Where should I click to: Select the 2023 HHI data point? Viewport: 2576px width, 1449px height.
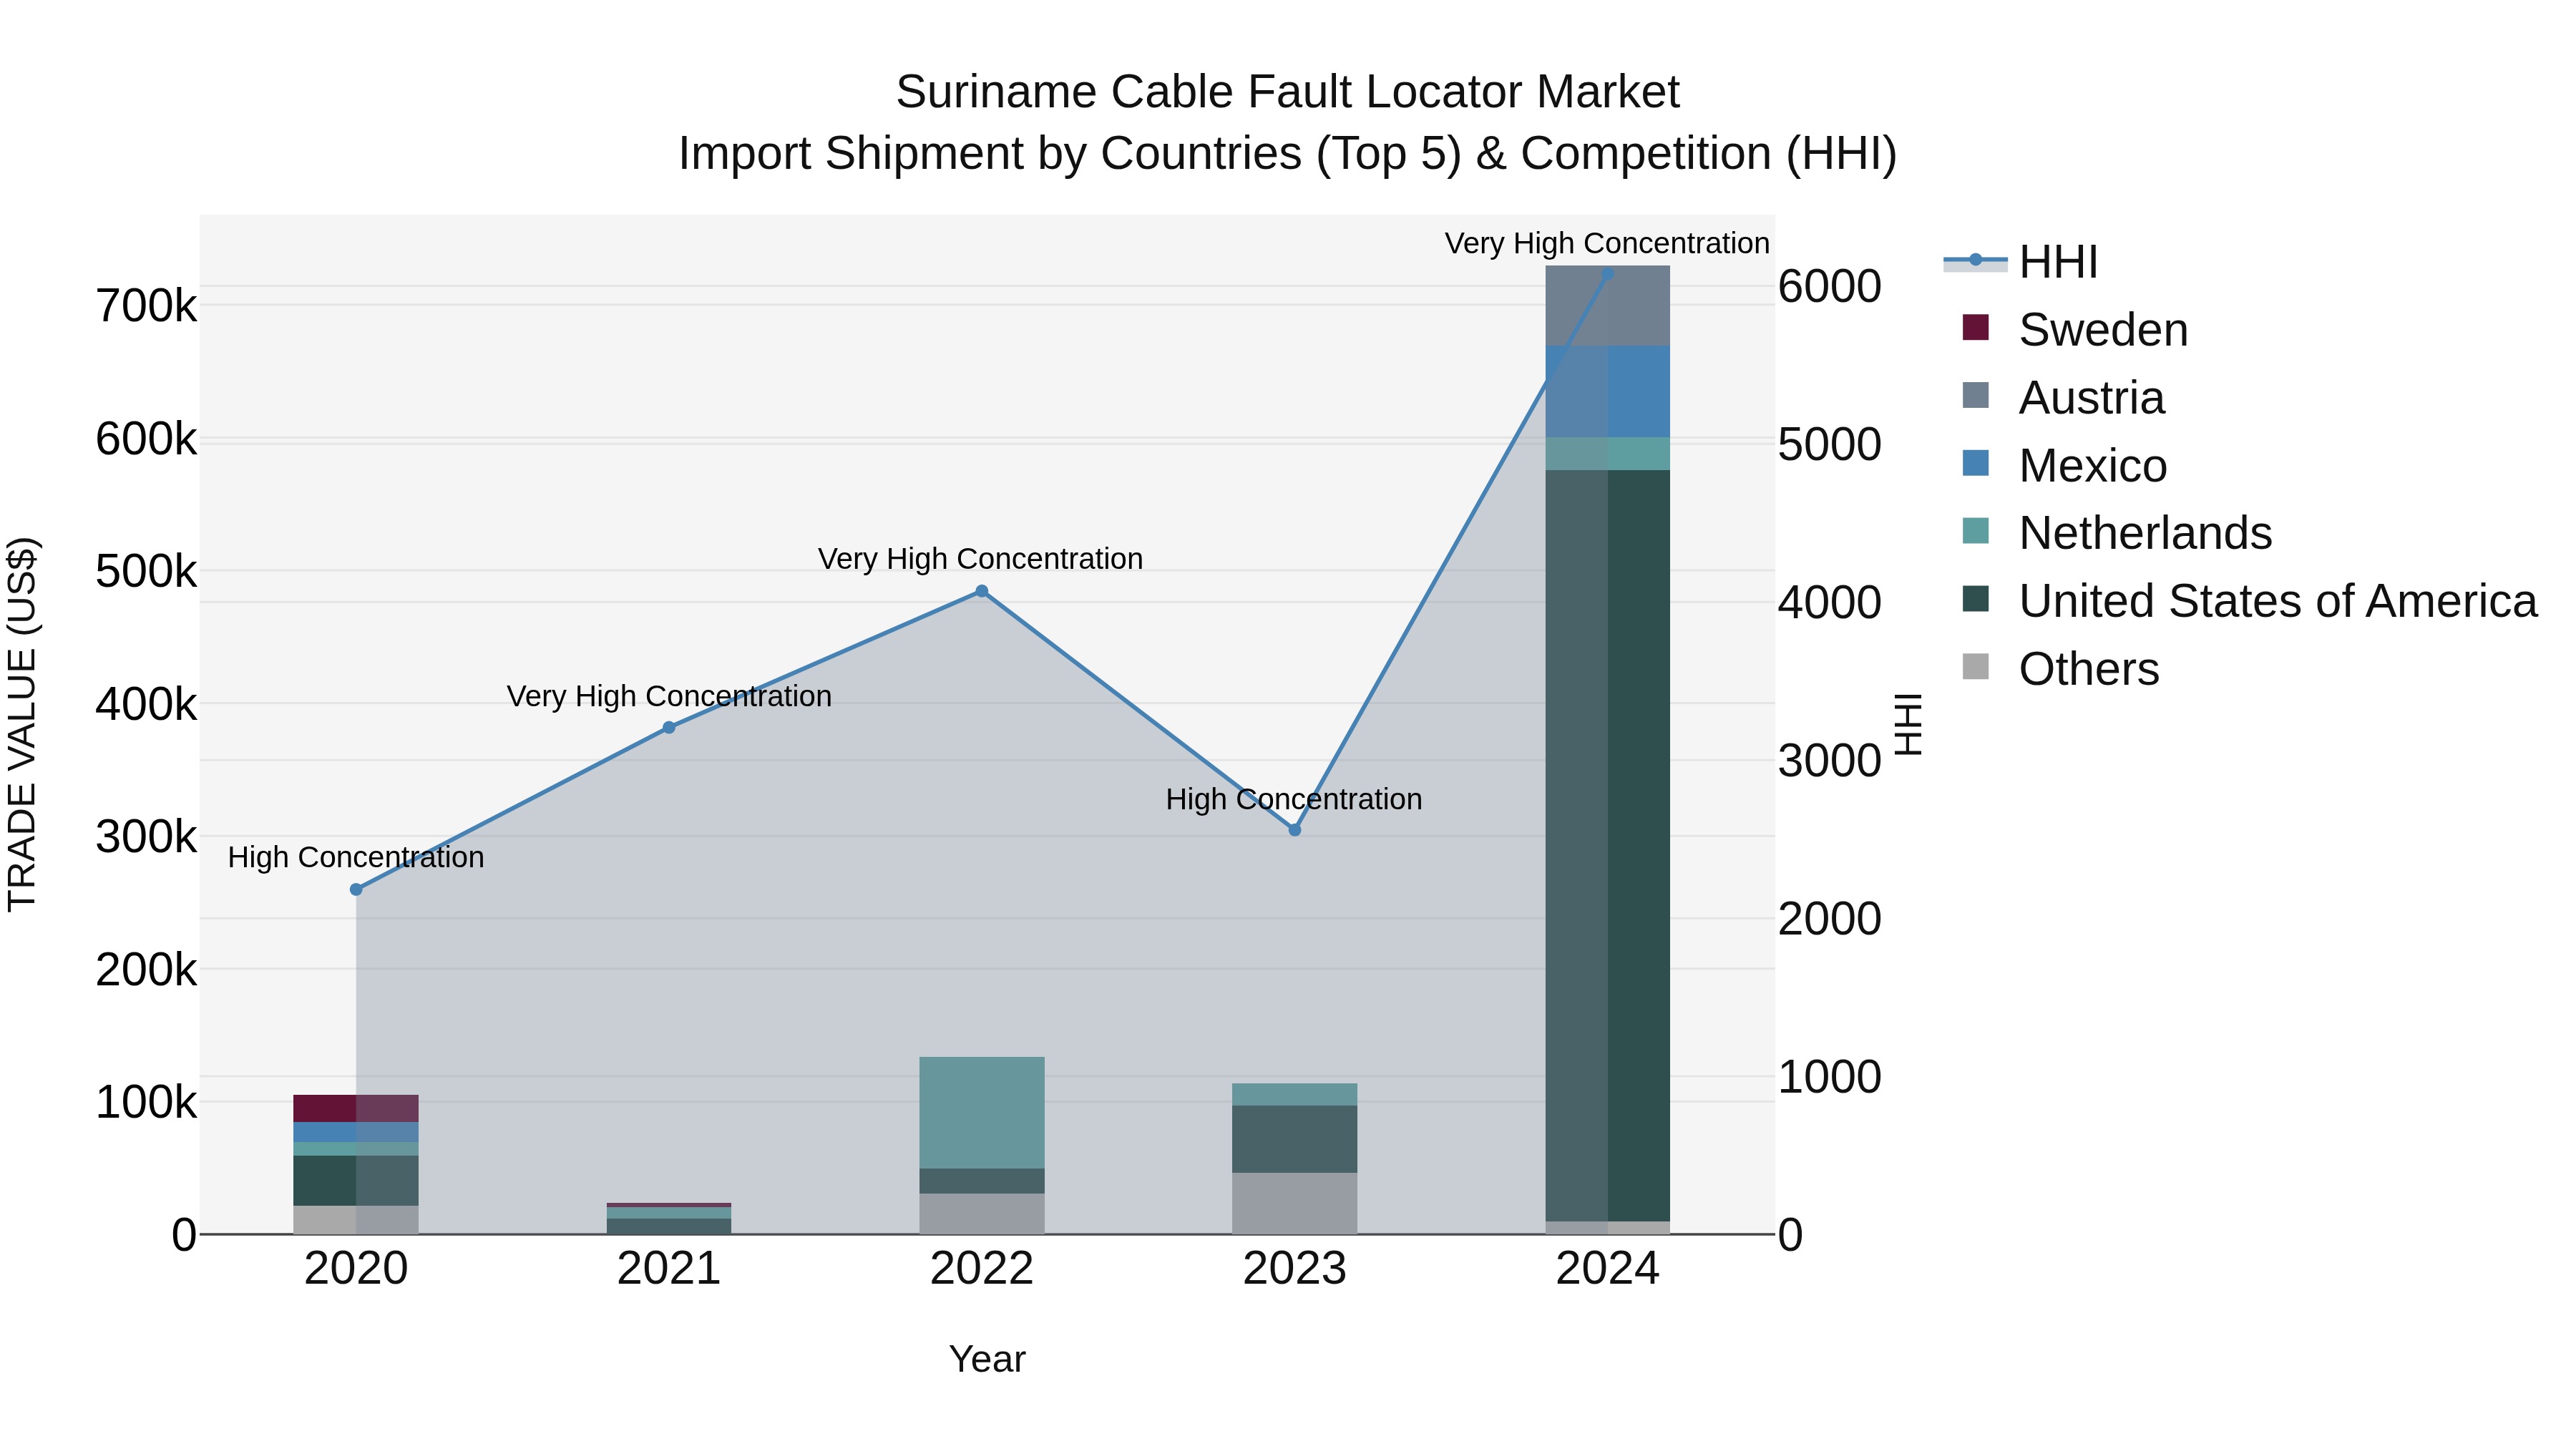1295,830
